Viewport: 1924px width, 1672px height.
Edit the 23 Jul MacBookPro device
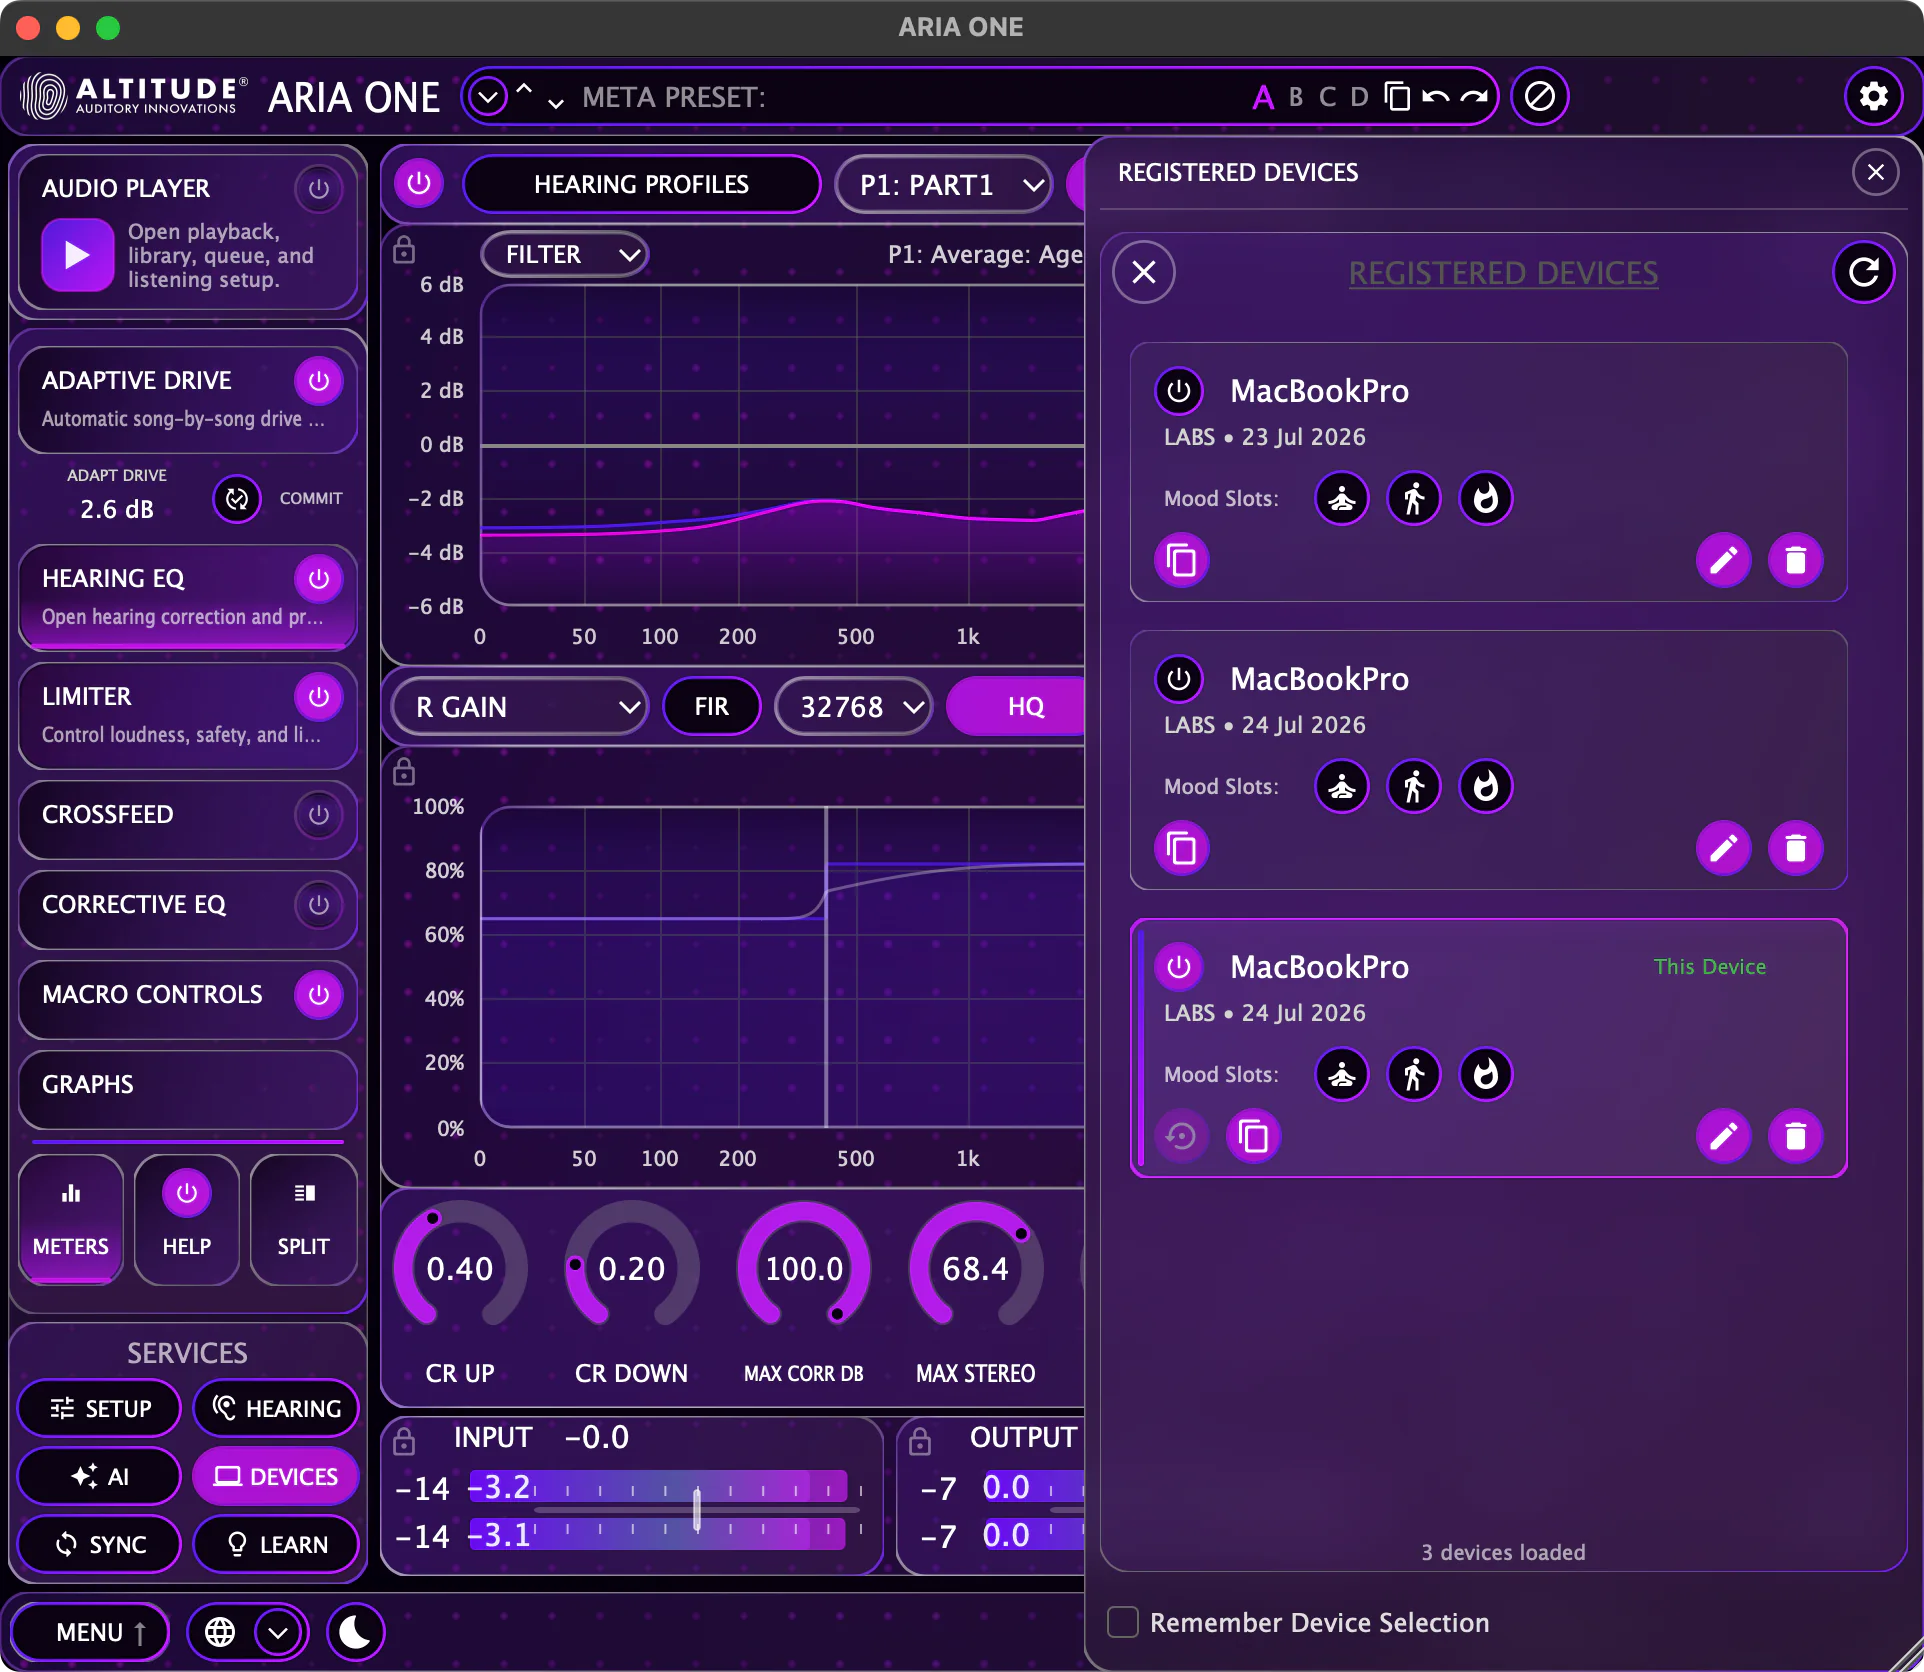1724,560
